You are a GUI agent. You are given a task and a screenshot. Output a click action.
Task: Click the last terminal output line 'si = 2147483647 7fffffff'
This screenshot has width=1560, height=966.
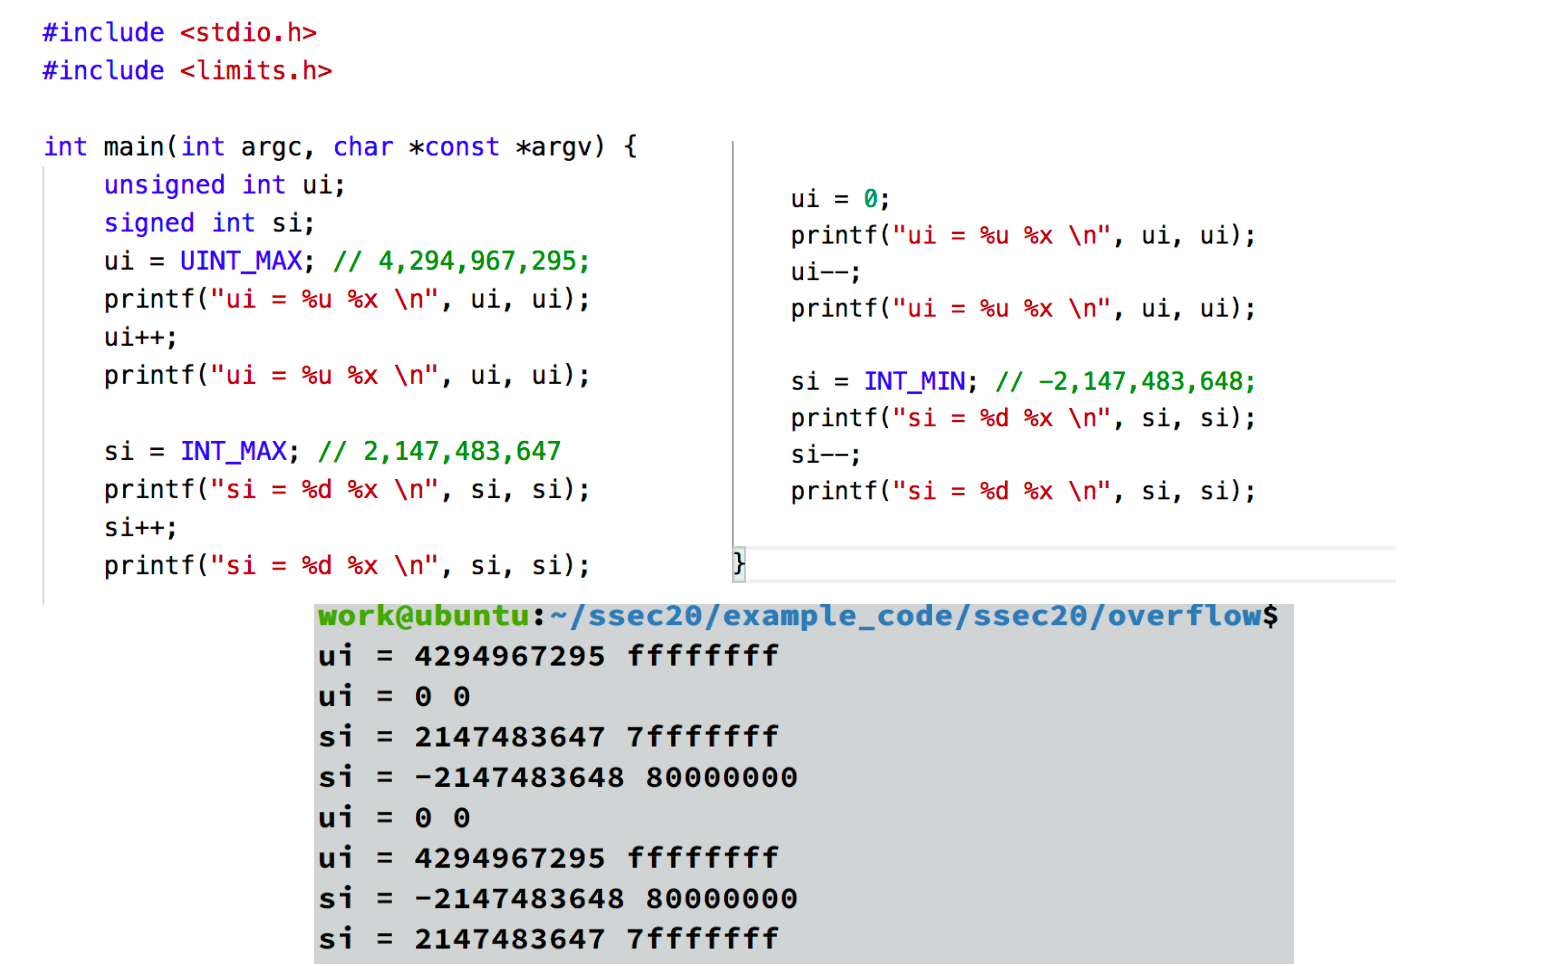(548, 940)
